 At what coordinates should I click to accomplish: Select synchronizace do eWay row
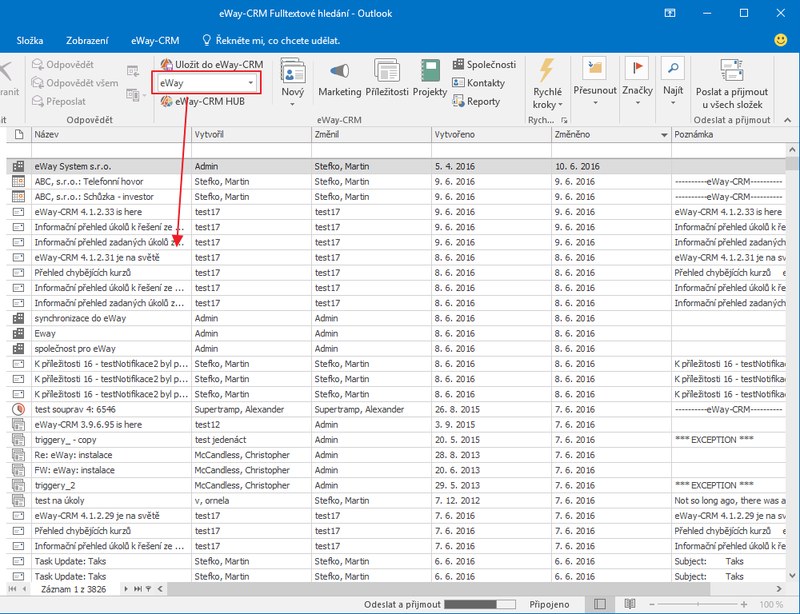click(x=396, y=318)
